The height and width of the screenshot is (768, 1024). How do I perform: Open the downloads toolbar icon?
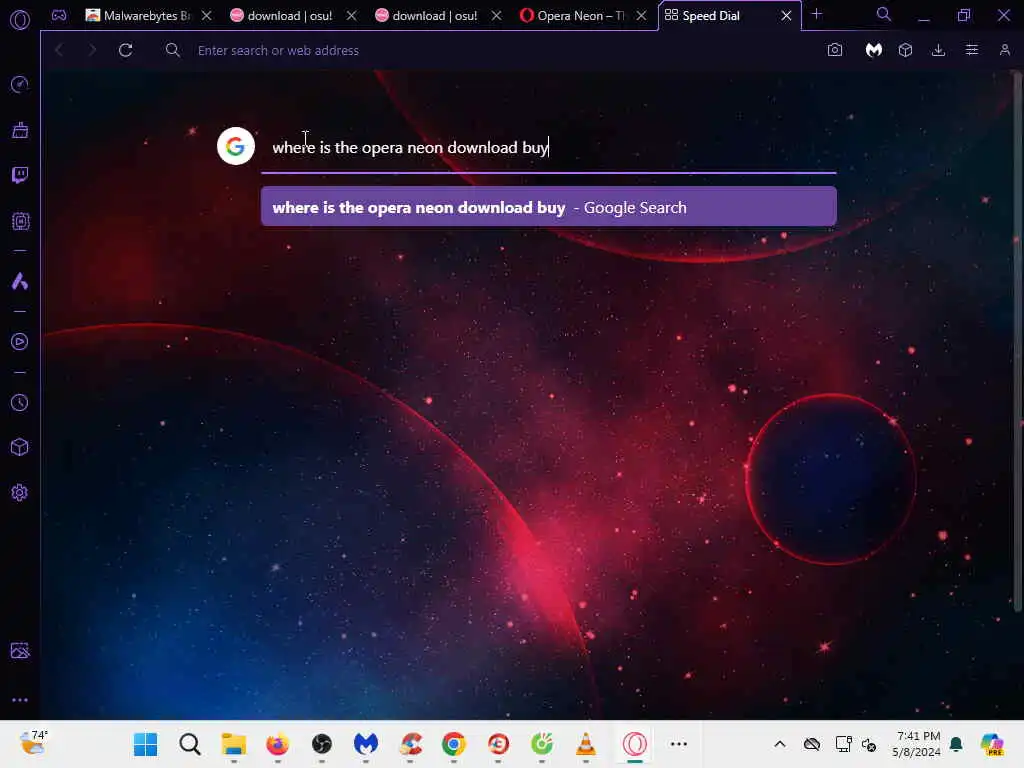tap(938, 50)
